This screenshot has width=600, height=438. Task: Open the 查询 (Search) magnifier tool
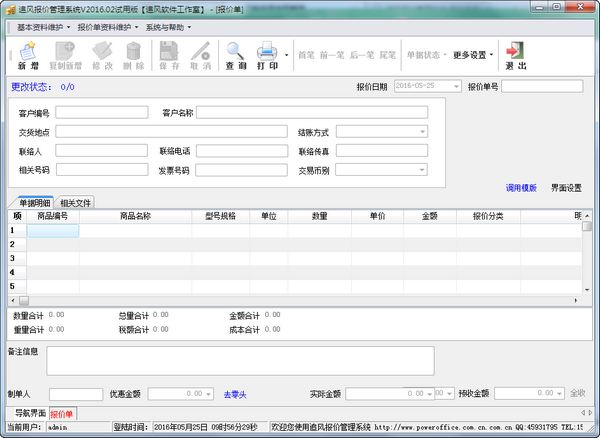click(235, 54)
